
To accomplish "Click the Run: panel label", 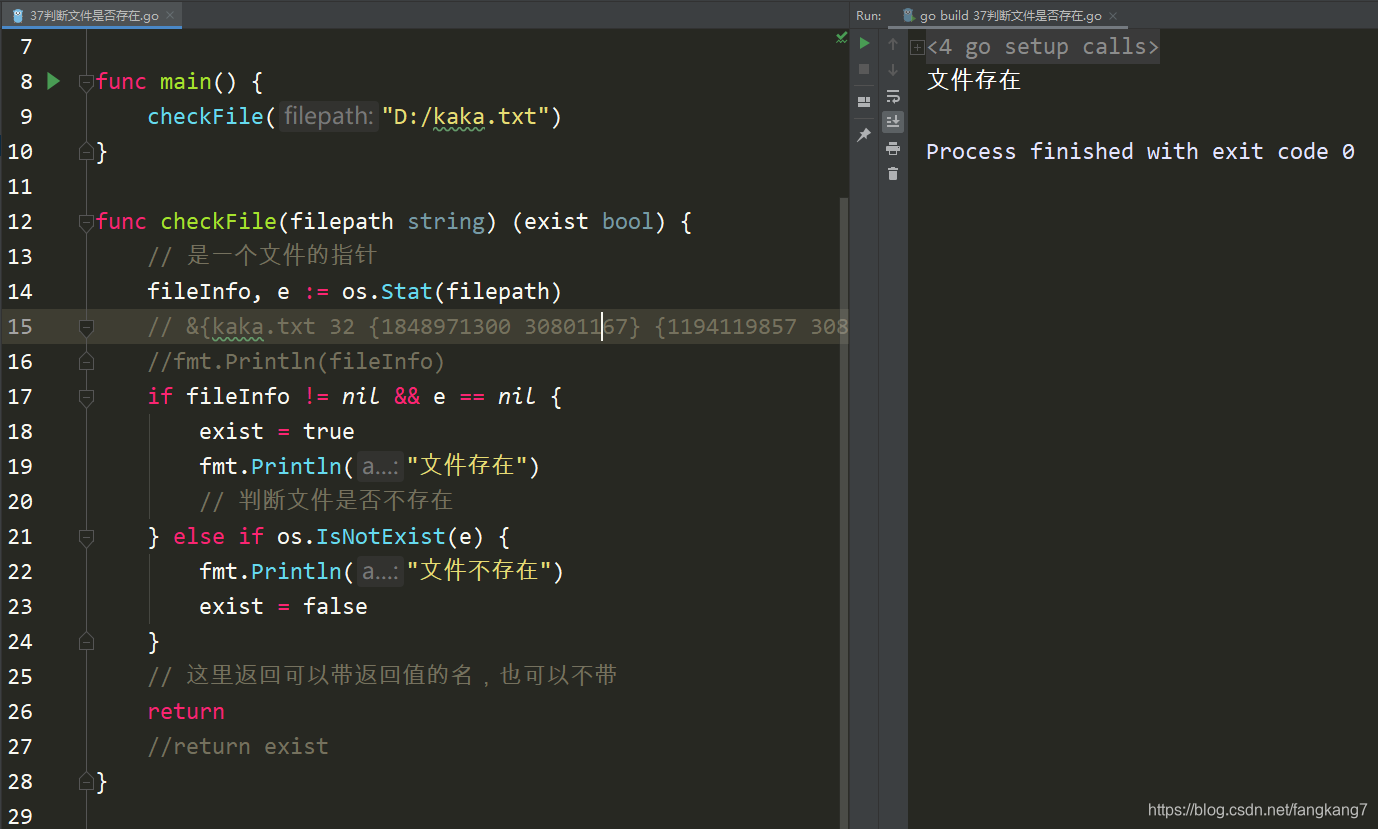I will pos(869,15).
